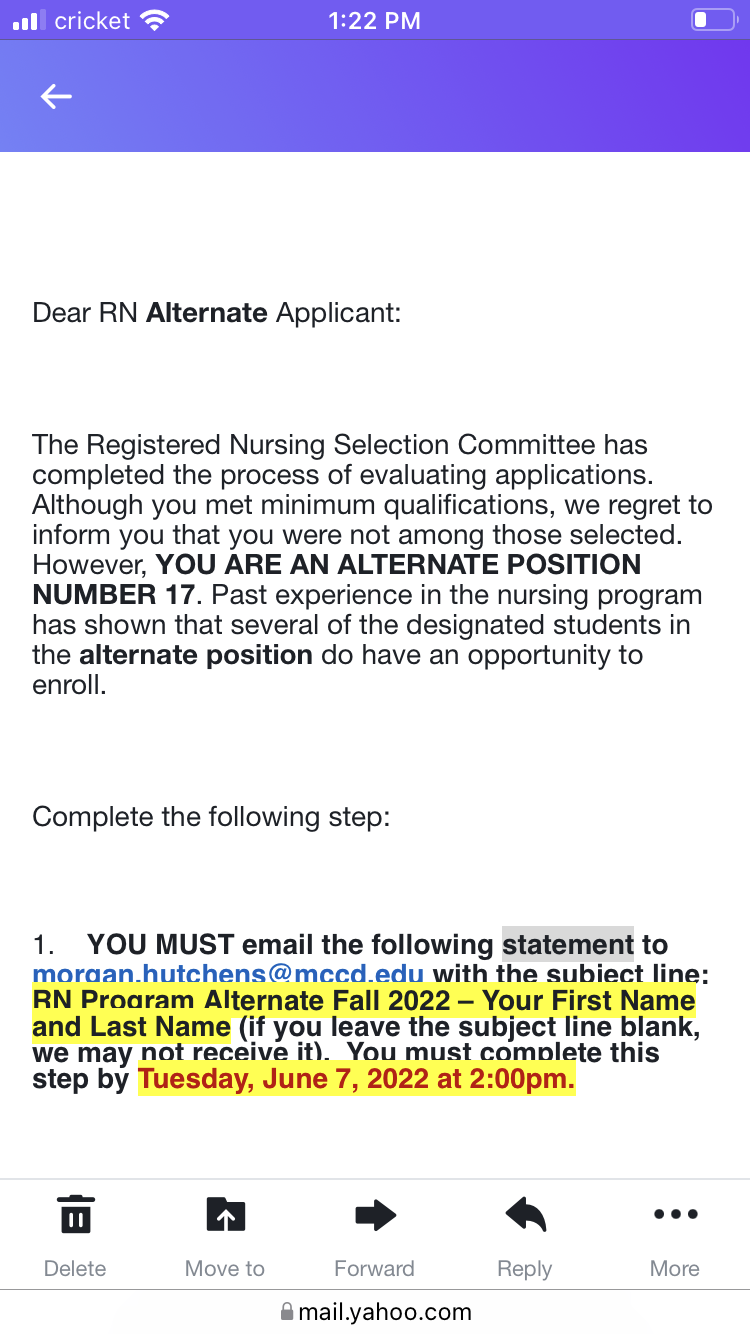
Task: Tap the 1:22 PM clock
Action: pyautogui.click(x=375, y=21)
